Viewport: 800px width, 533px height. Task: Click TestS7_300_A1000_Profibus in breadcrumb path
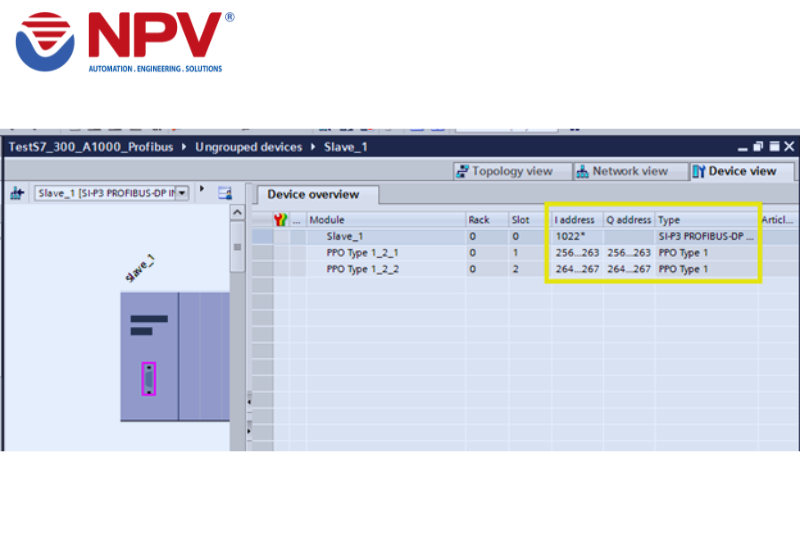(x=91, y=147)
